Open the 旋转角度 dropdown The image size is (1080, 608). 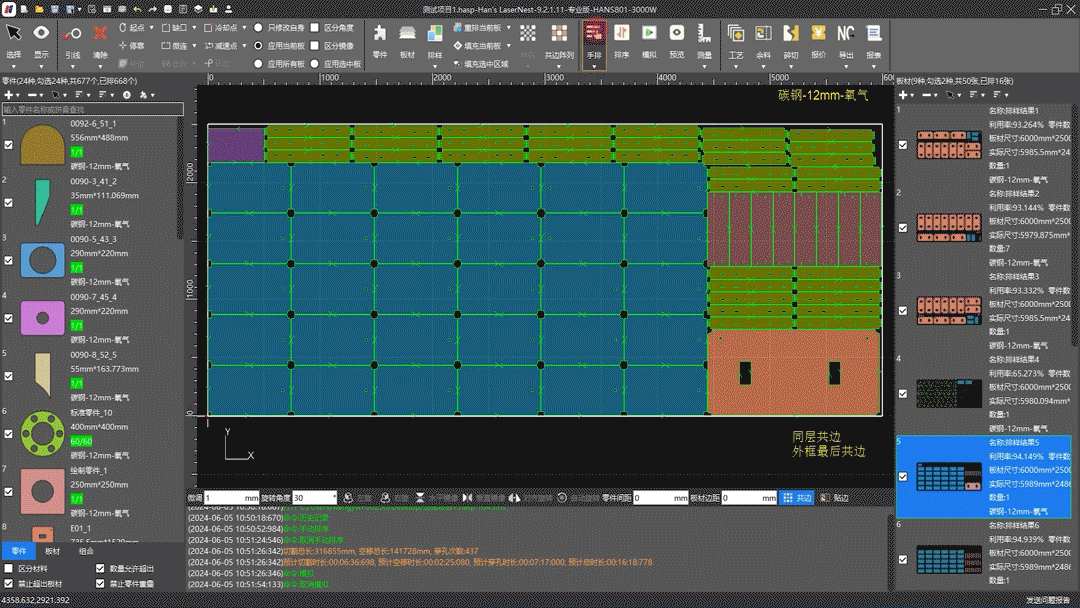(x=329, y=498)
